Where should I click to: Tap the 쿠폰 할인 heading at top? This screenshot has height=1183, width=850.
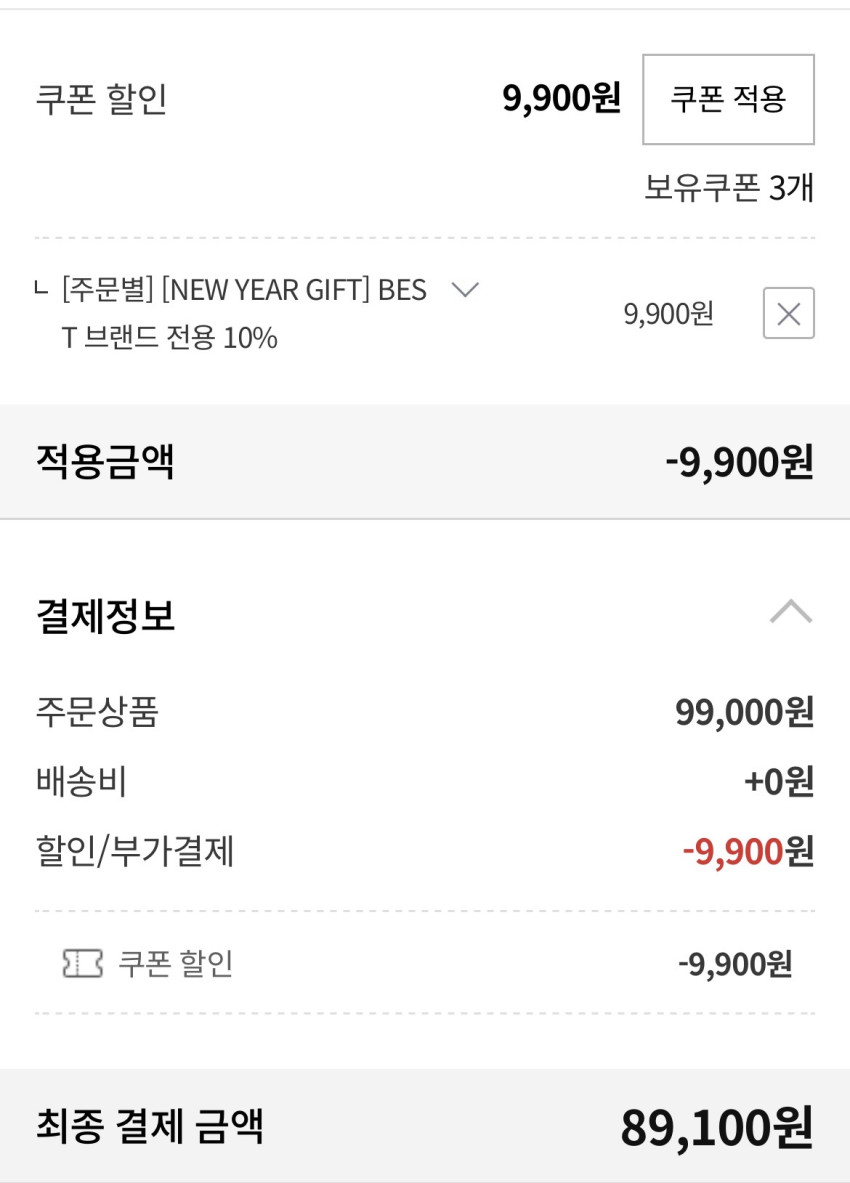tap(101, 99)
